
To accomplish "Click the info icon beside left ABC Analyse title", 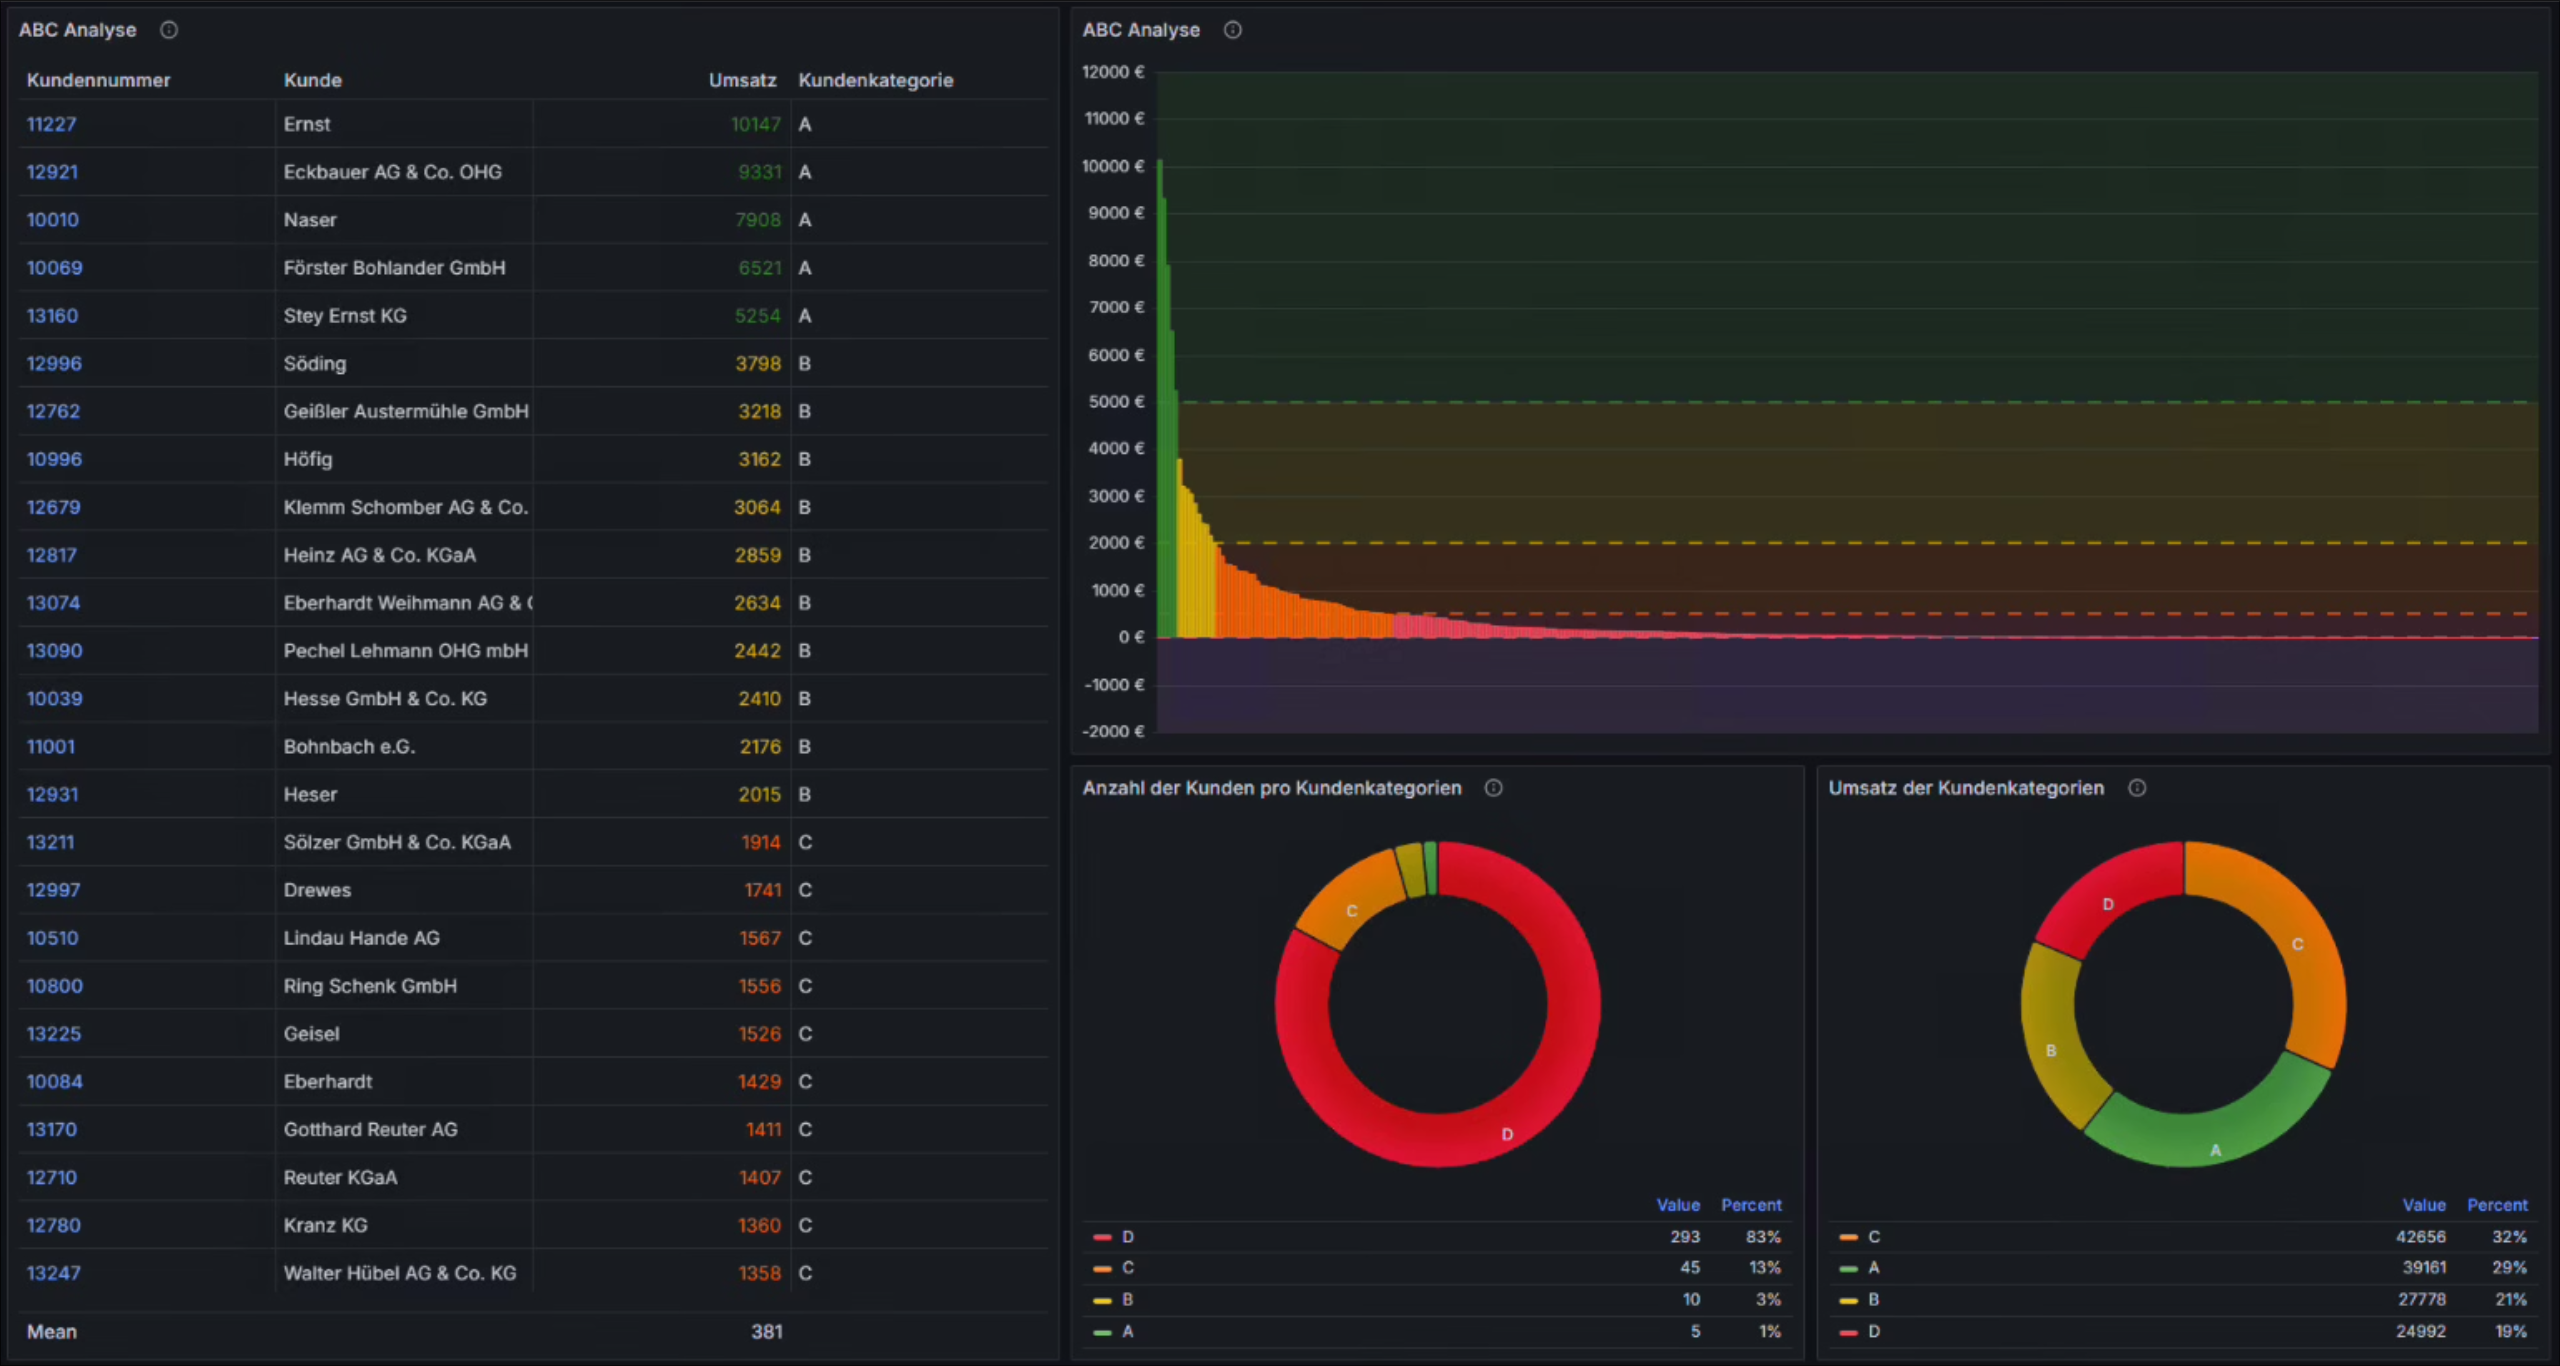I will point(169,30).
